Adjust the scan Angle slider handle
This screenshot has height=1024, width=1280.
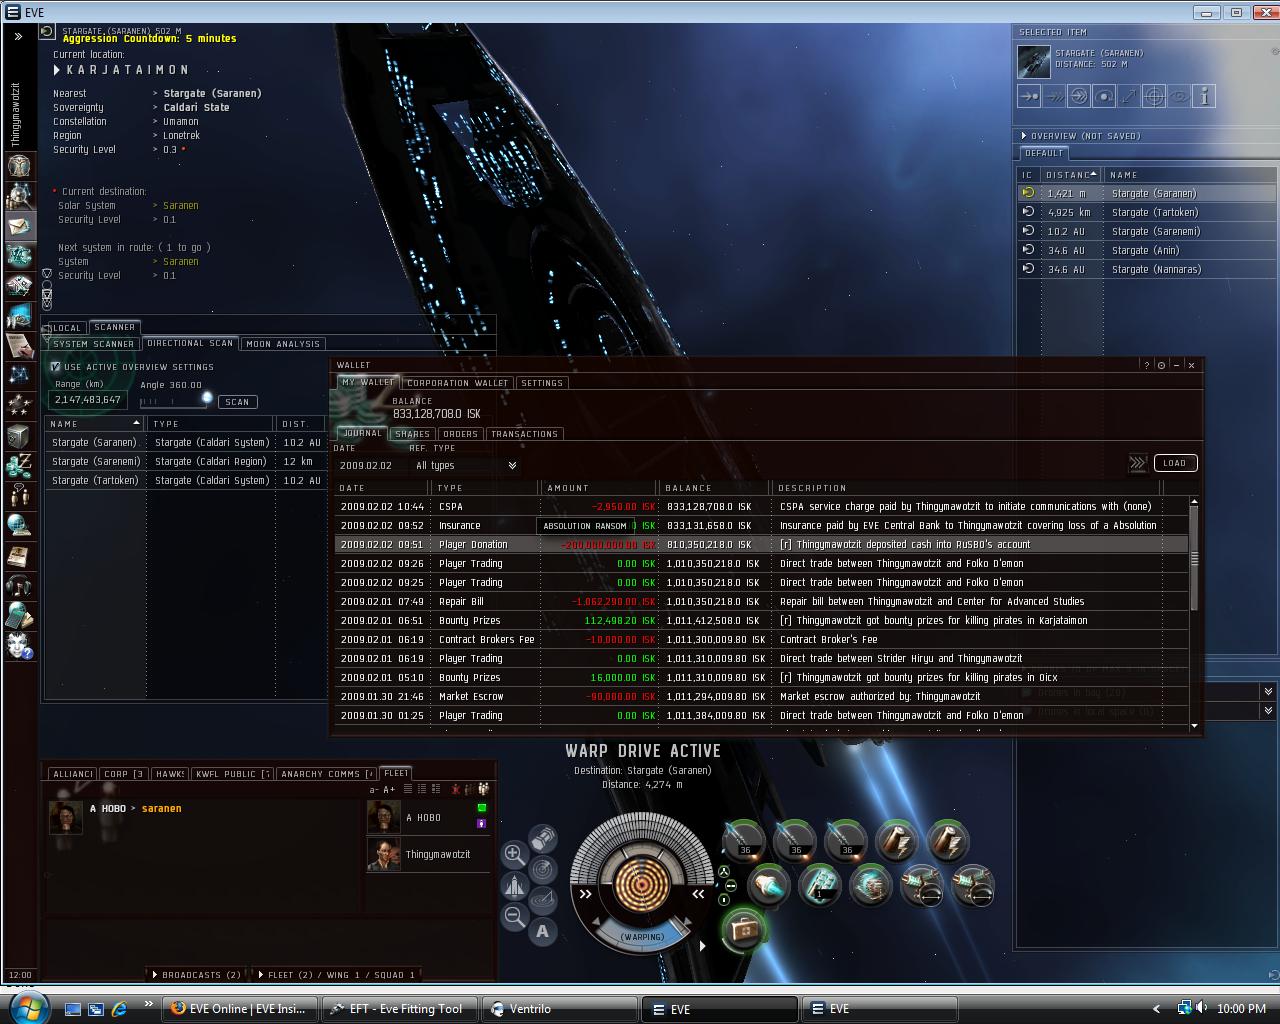coord(207,398)
